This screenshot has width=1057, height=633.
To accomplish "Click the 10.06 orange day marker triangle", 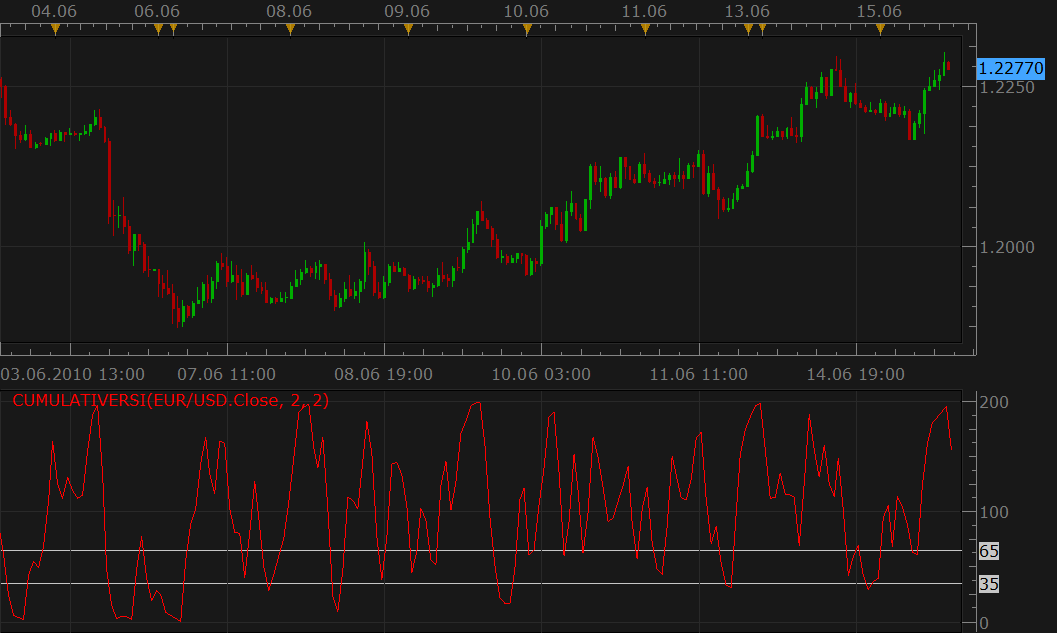I will tap(527, 29).
